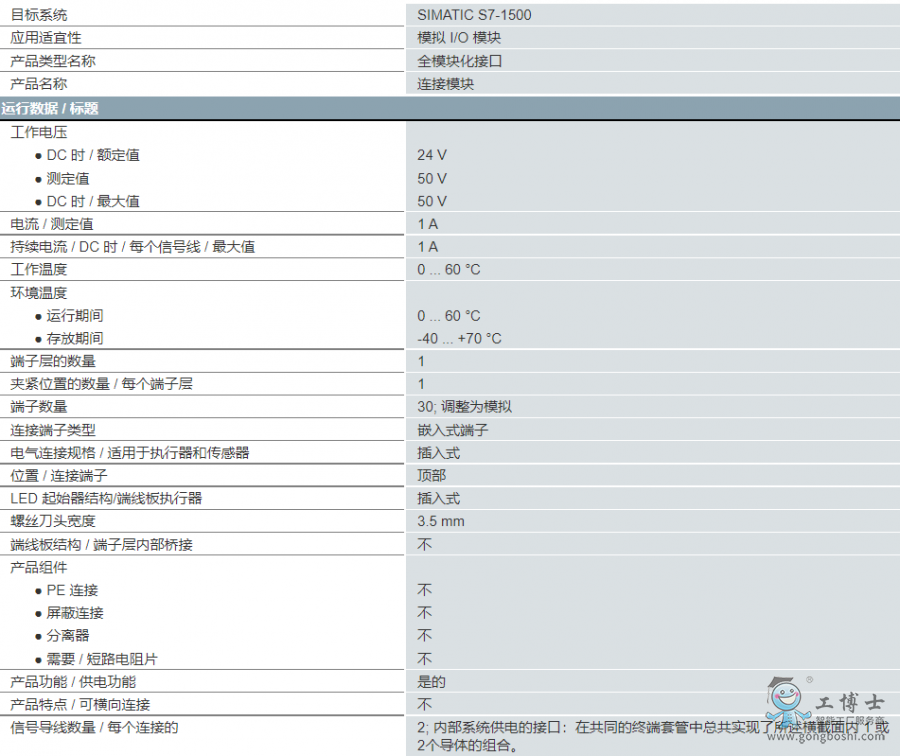Click the 连接模块 product name value
Screen dimensions: 900x756
445,84
